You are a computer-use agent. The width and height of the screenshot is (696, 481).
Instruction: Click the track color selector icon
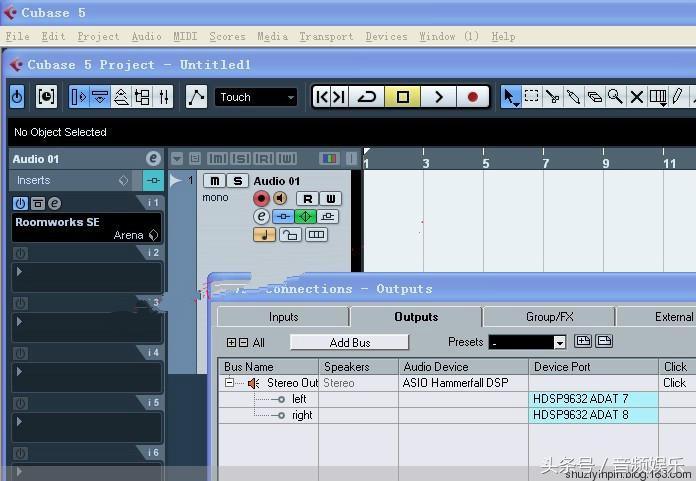point(329,158)
